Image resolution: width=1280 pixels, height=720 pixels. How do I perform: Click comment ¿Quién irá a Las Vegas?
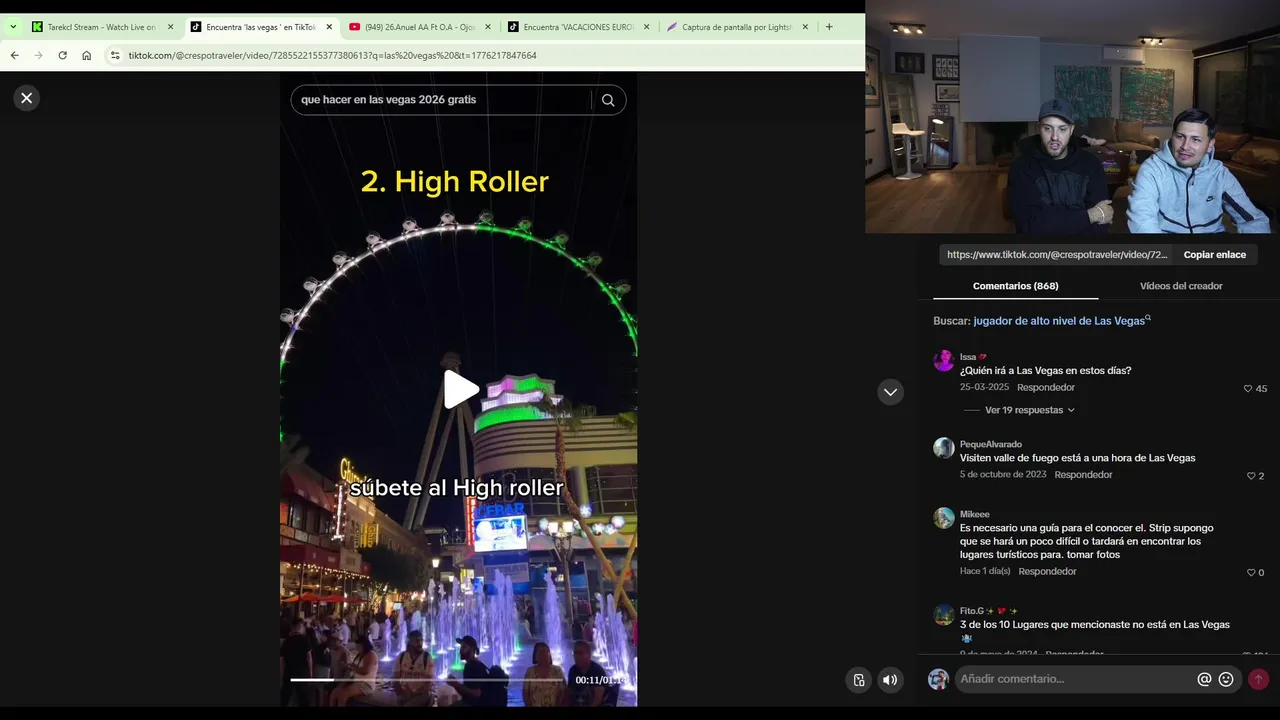coord(1045,371)
